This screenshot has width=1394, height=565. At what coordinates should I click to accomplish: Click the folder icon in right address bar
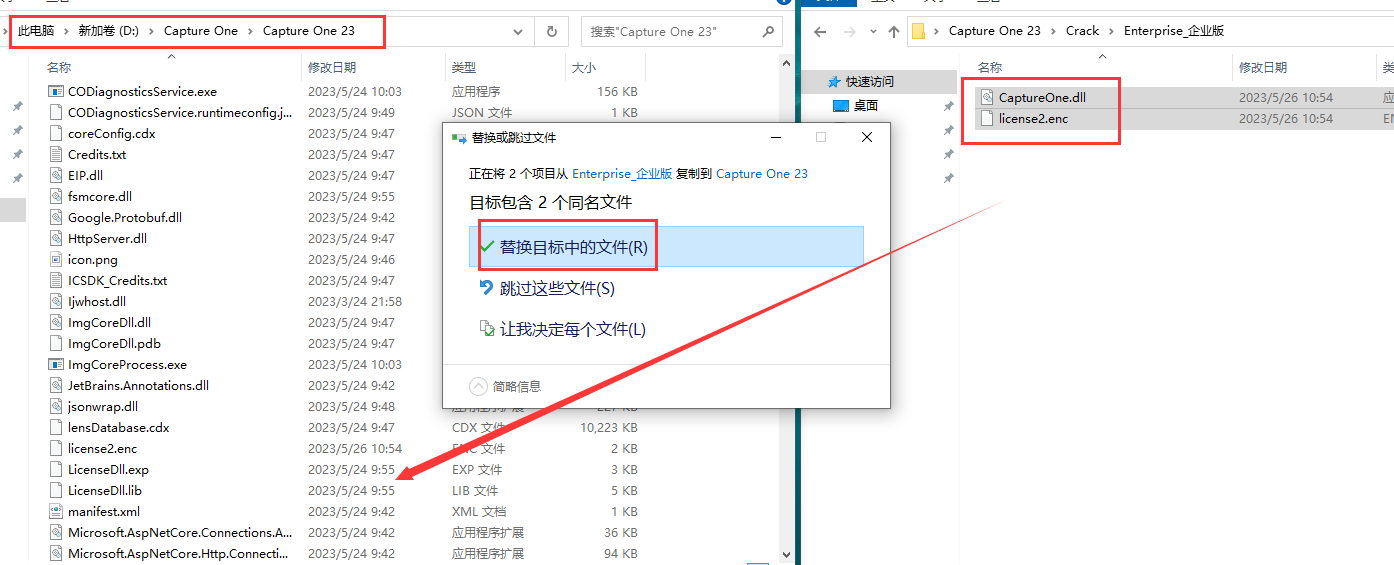pyautogui.click(x=918, y=31)
